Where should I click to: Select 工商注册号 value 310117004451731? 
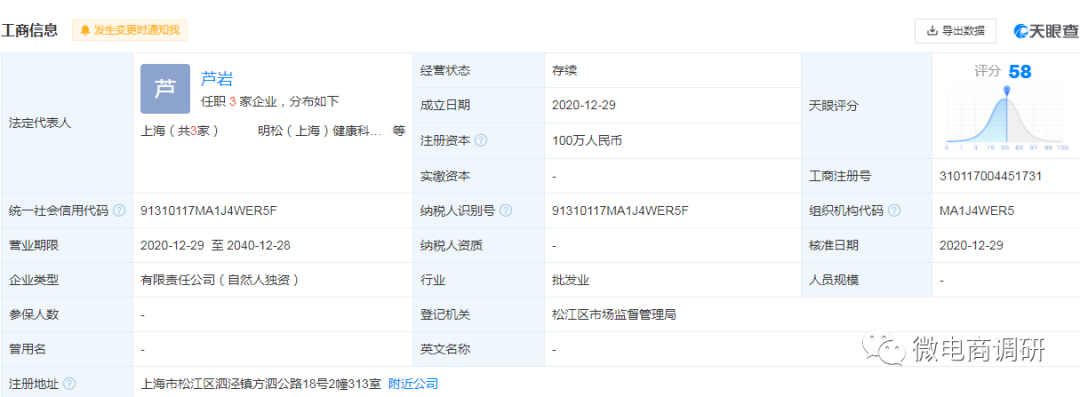[990, 176]
